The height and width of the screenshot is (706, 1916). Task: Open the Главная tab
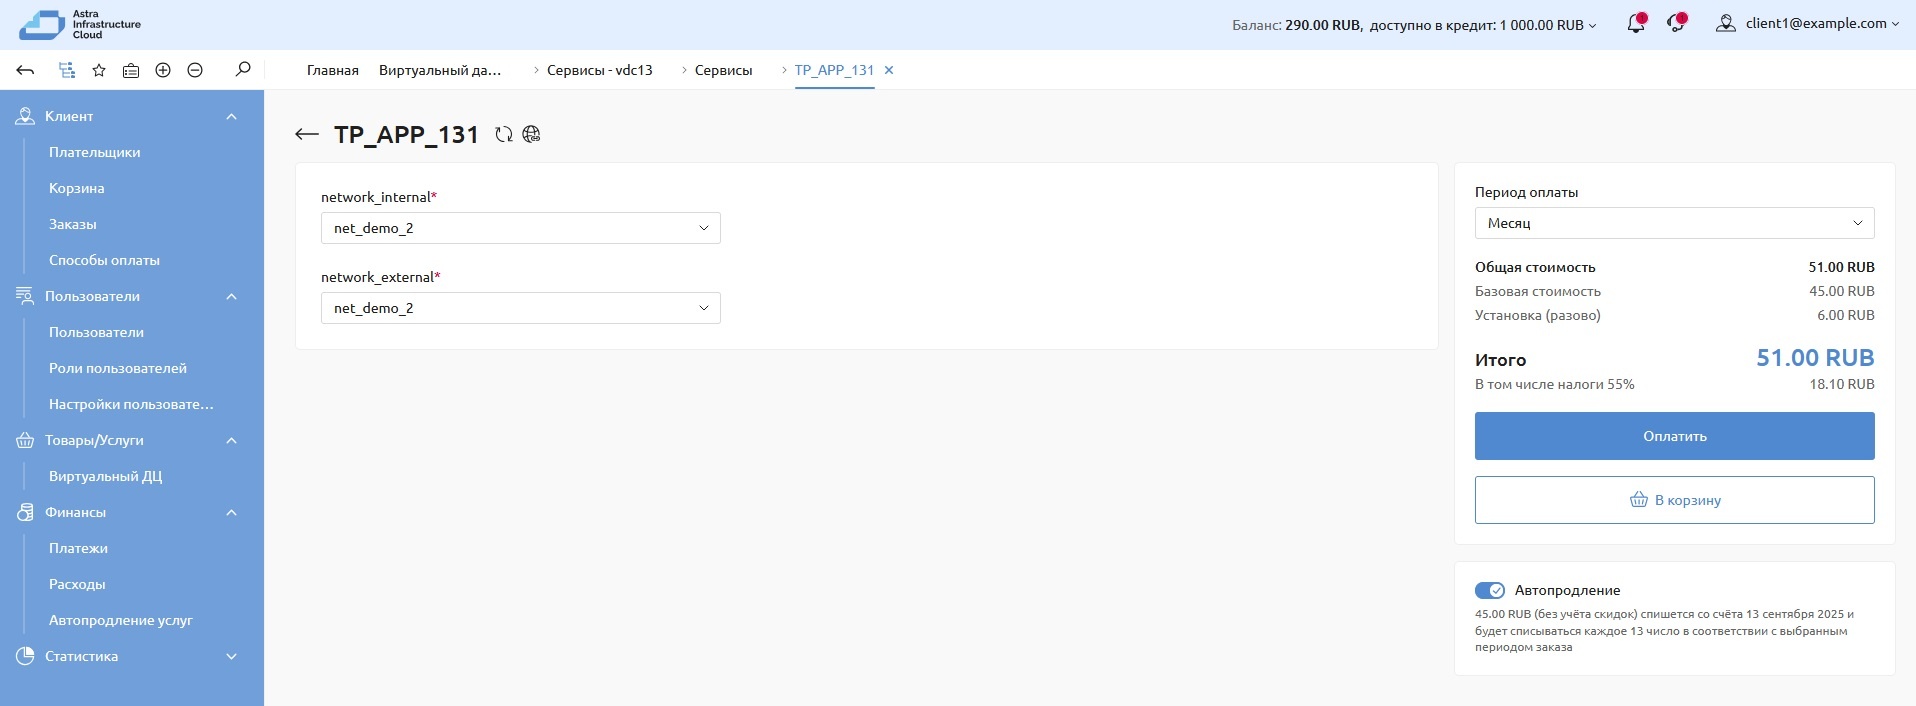[x=332, y=70]
